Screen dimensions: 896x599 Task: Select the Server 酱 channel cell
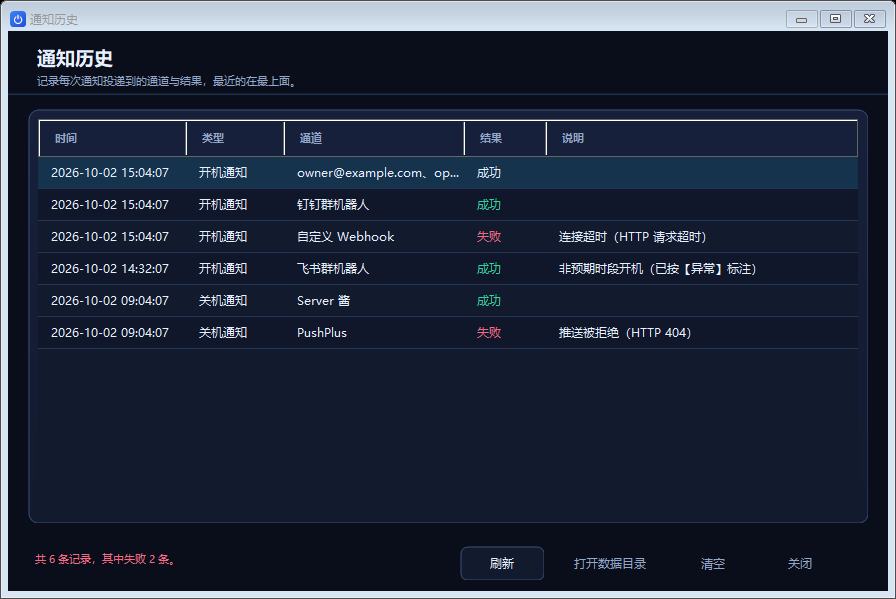click(323, 301)
